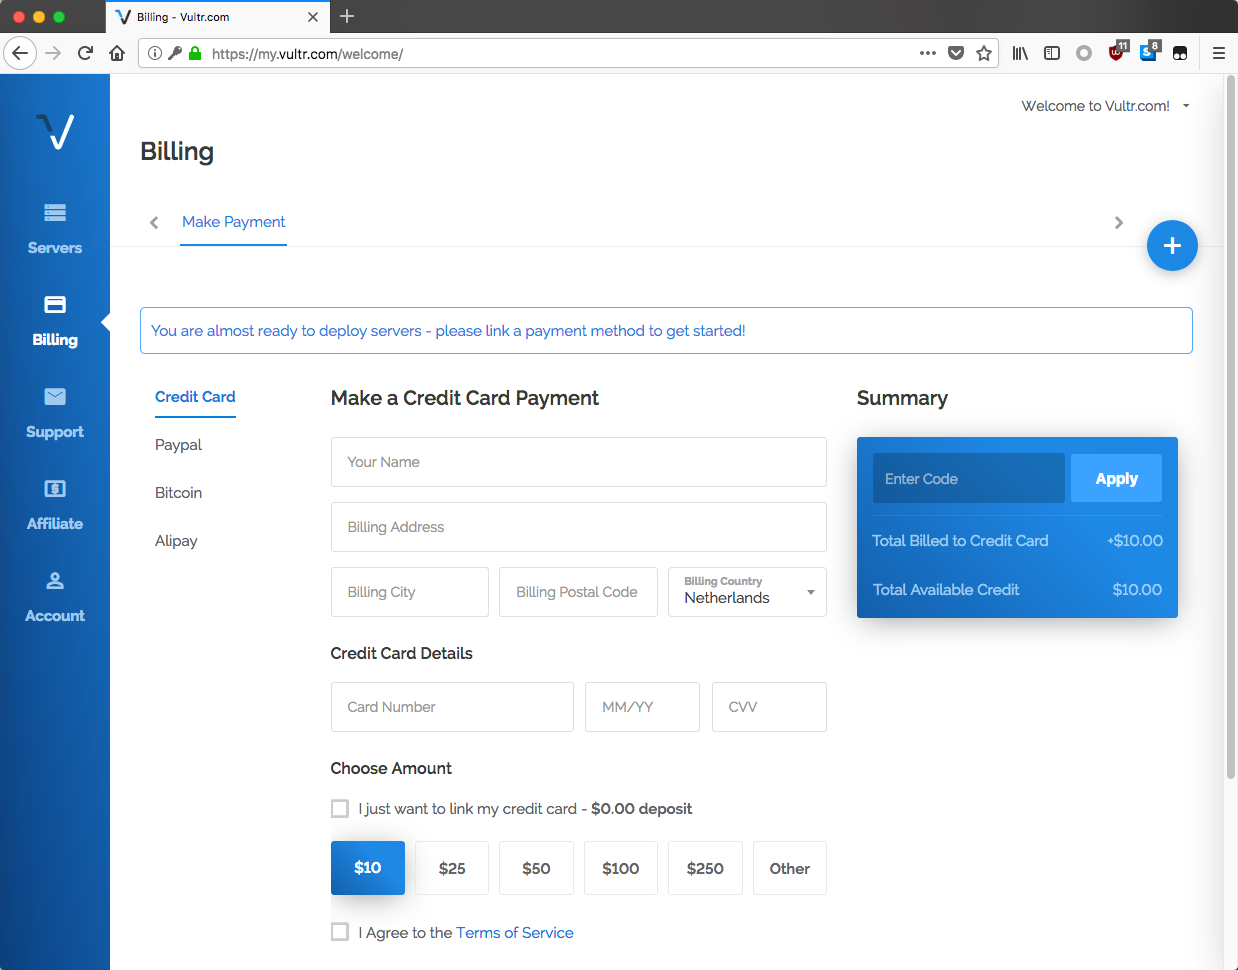Save page to Pocket
Image resolution: width=1238 pixels, height=970 pixels.
[956, 53]
